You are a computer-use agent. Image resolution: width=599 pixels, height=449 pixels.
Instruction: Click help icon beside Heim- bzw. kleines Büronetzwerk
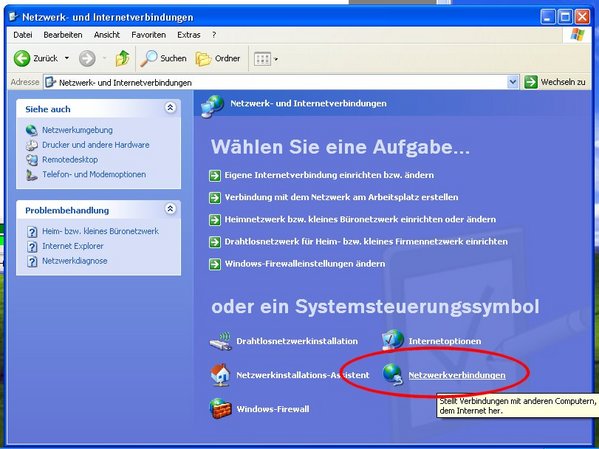pyautogui.click(x=32, y=232)
